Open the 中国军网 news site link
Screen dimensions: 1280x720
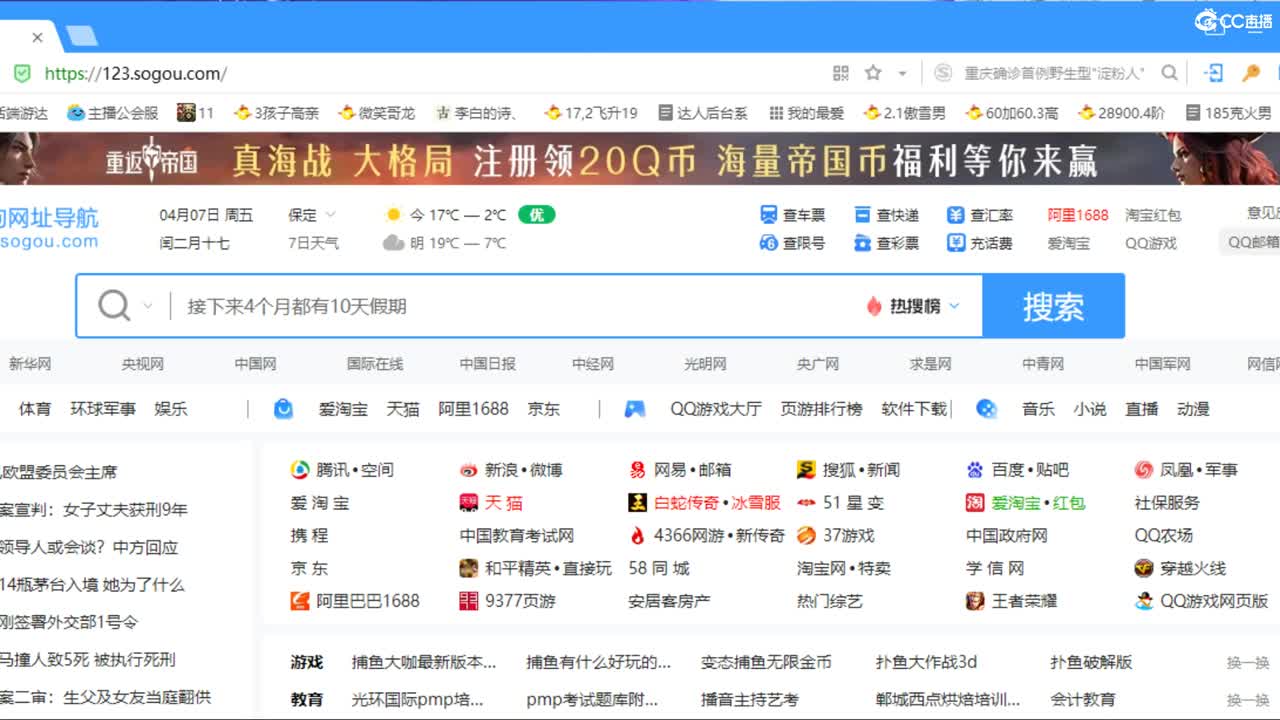pyautogui.click(x=1162, y=364)
